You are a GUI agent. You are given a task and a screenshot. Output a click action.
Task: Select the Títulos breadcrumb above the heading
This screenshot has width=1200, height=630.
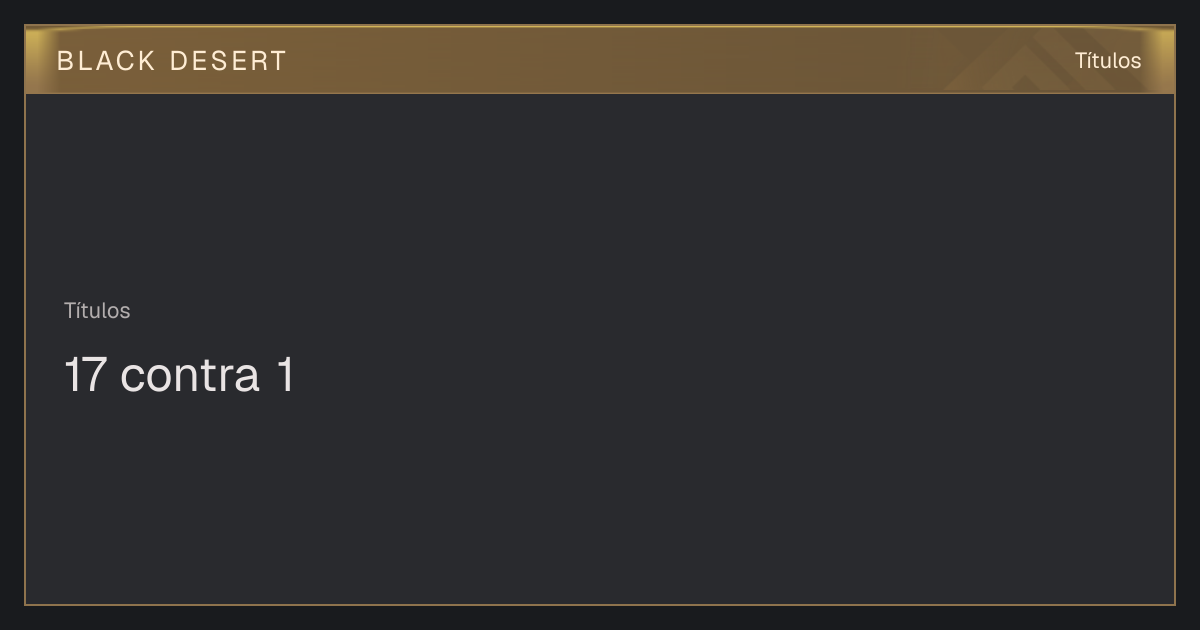tap(97, 310)
